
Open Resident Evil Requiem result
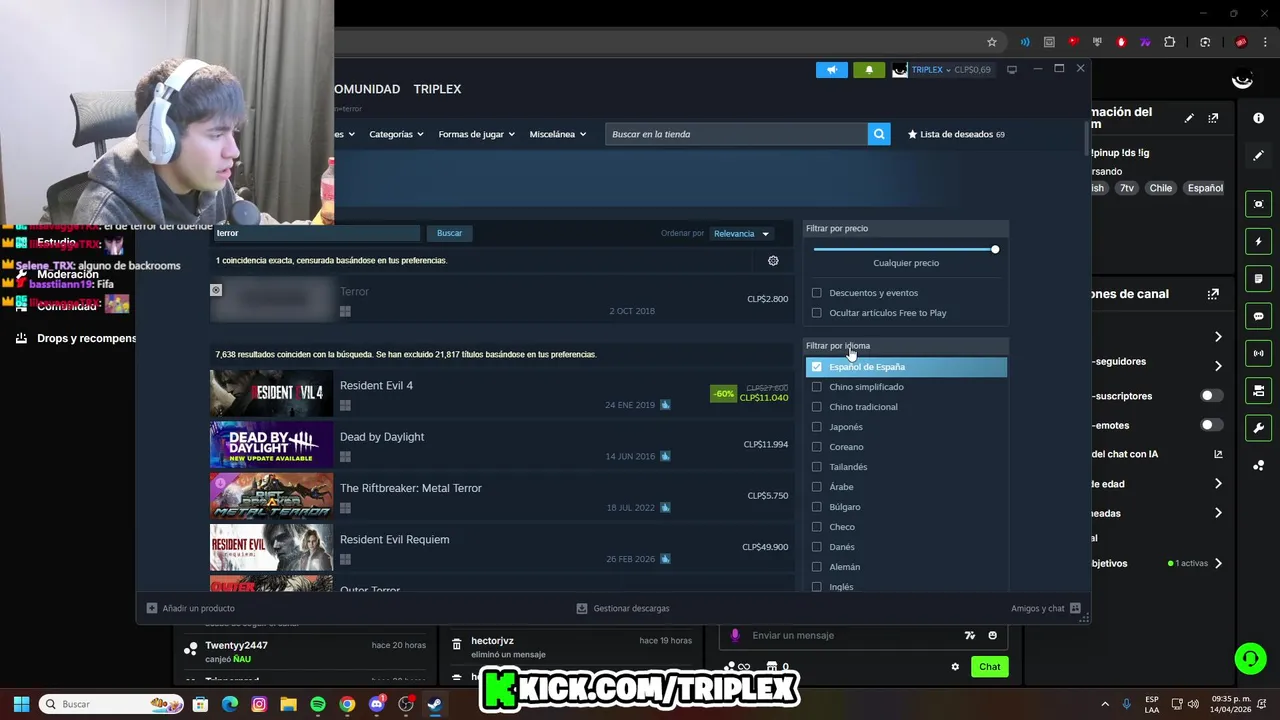pyautogui.click(x=500, y=548)
